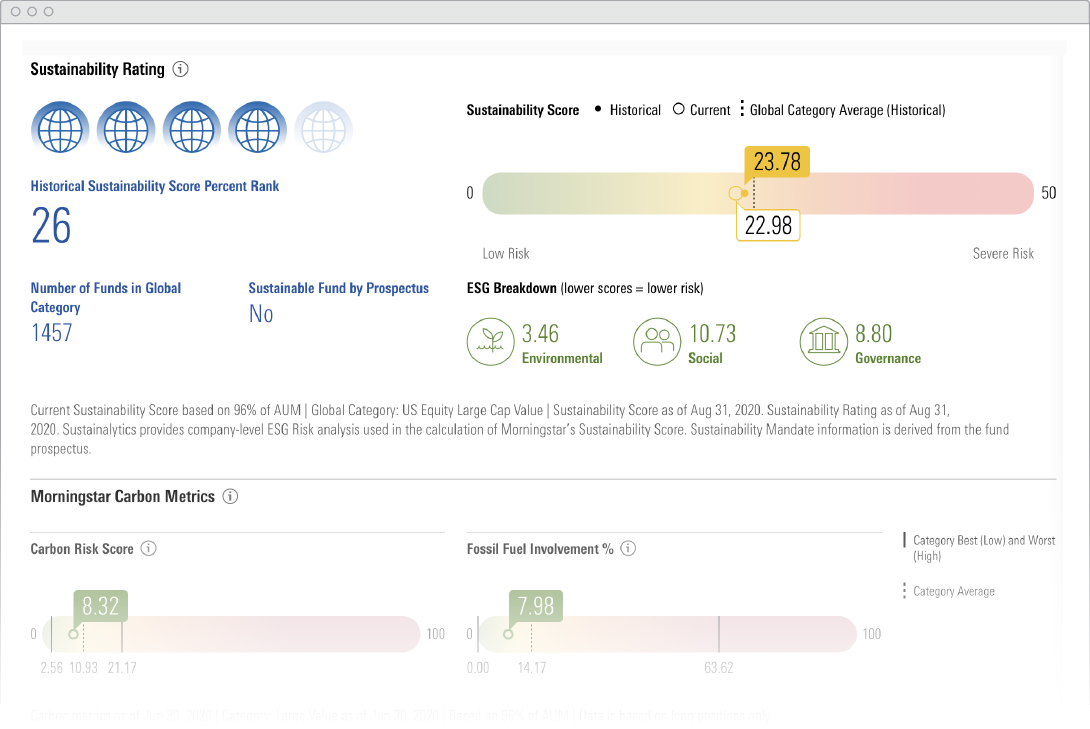Screen dimensions: 1090x729
Task: Click the Environmental plant icon
Action: tap(490, 341)
